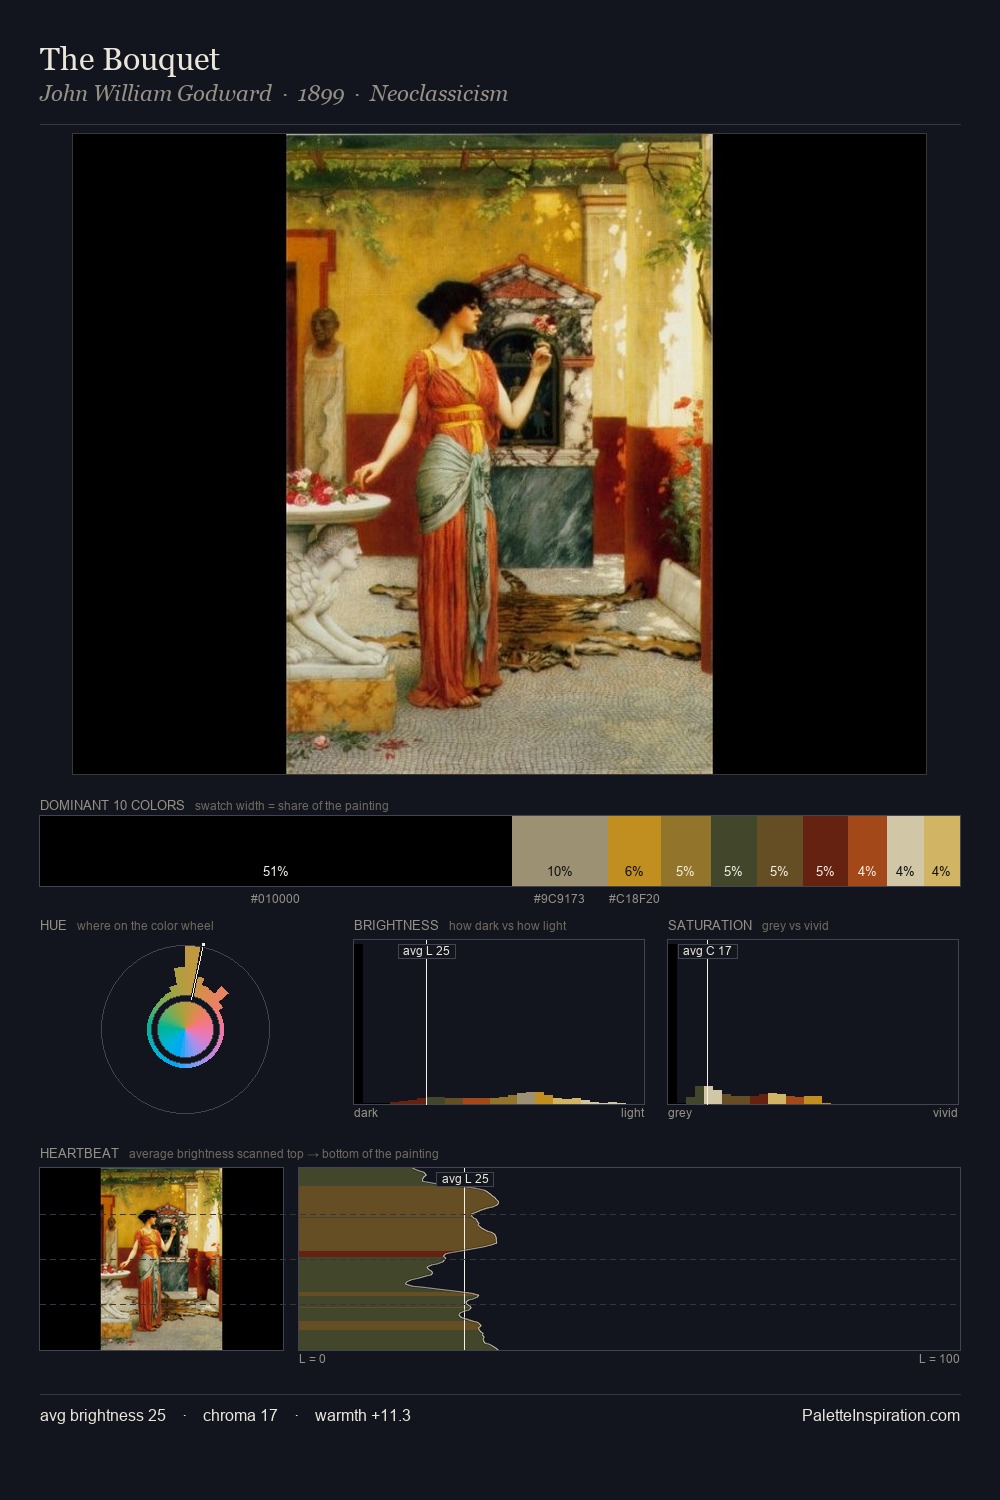Screen dimensions: 1000x1500
Task: Click 'swatch width = share of the painting' caption
Action: pyautogui.click(x=292, y=806)
